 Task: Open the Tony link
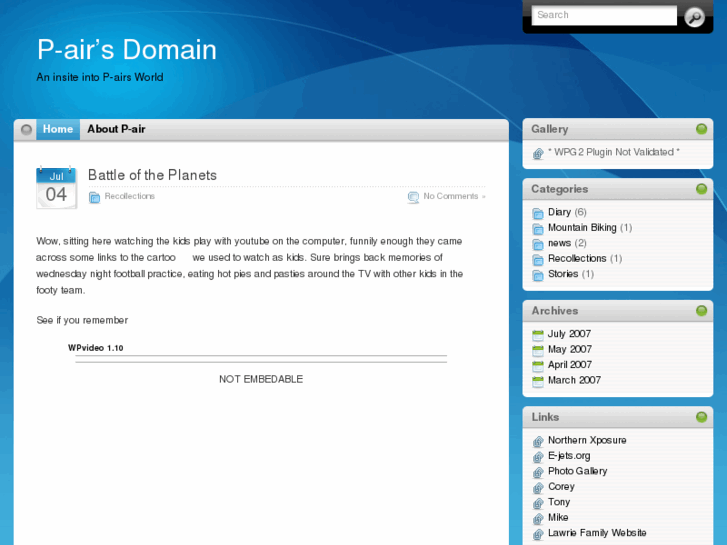click(x=559, y=502)
